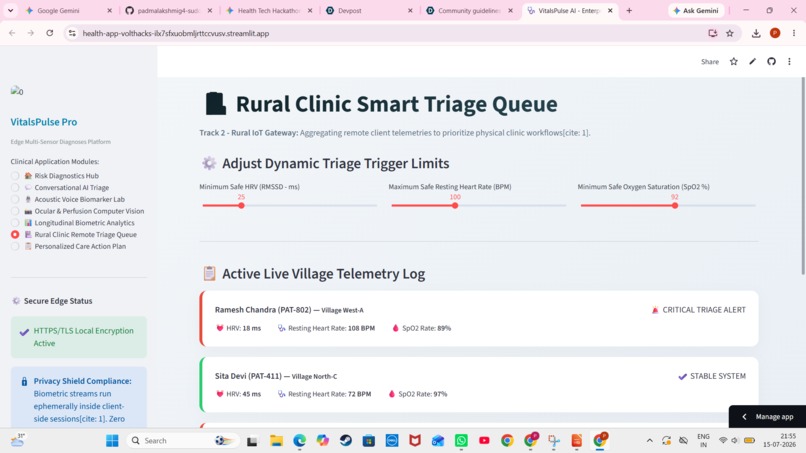Click the site information icon in address bar

72,33
